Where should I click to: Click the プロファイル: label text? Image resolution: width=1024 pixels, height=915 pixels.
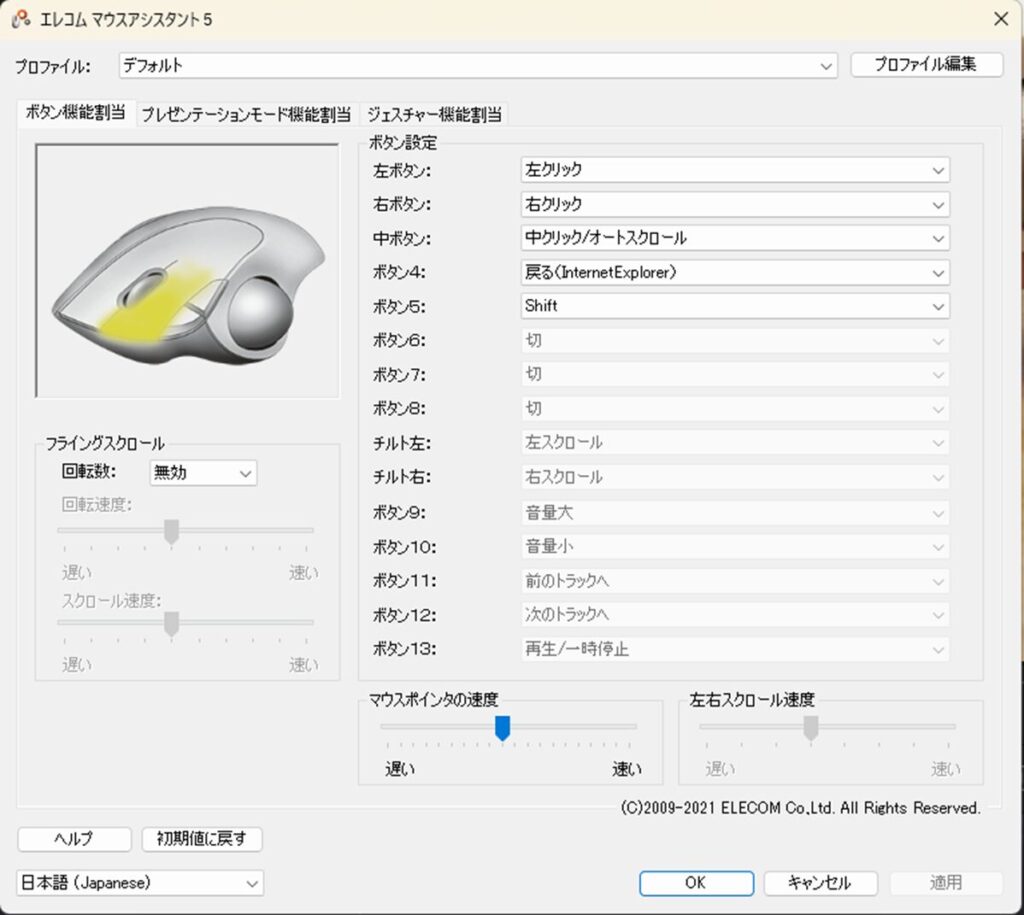click(x=53, y=67)
